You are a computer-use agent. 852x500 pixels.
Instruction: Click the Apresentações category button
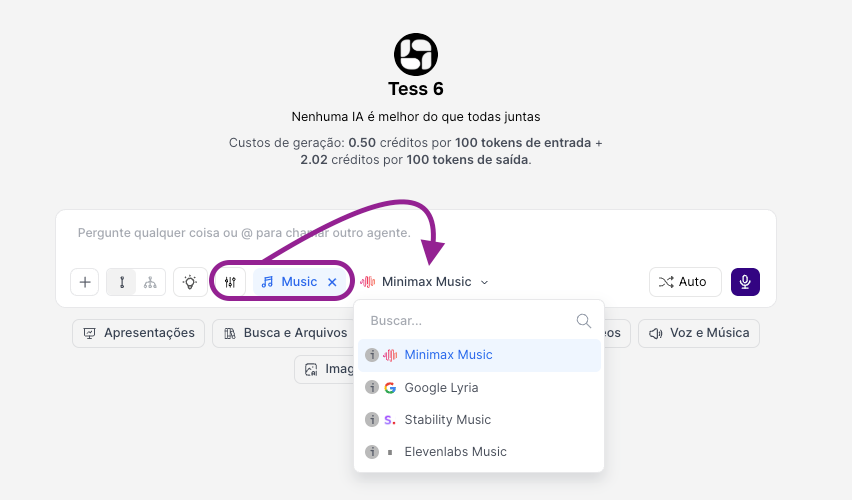(139, 333)
